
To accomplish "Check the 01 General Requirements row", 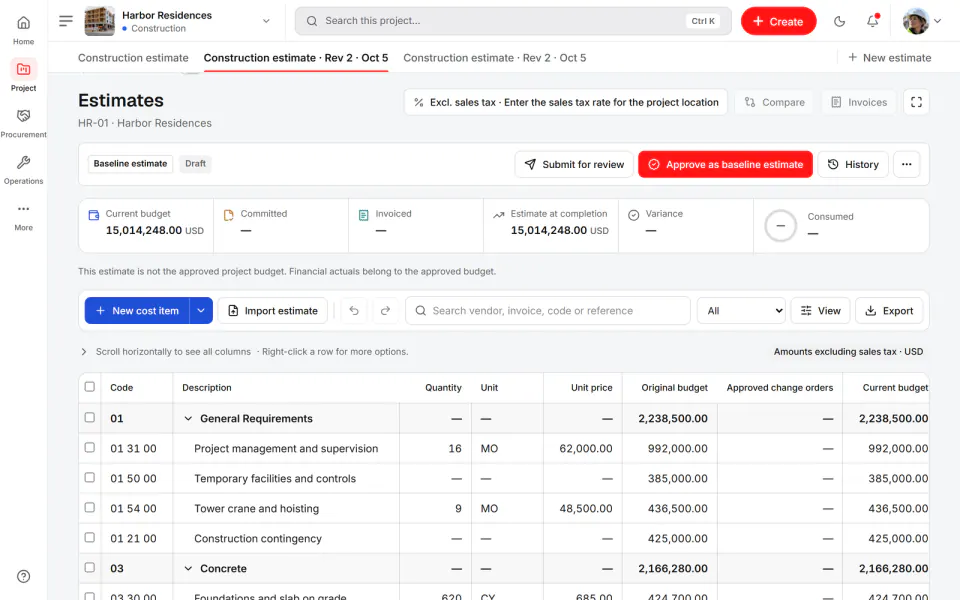I will pos(89,417).
